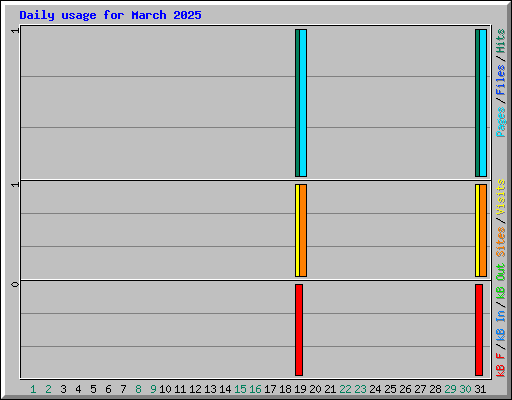Click day label 19 on the axis
The image size is (512, 400).
(x=300, y=389)
